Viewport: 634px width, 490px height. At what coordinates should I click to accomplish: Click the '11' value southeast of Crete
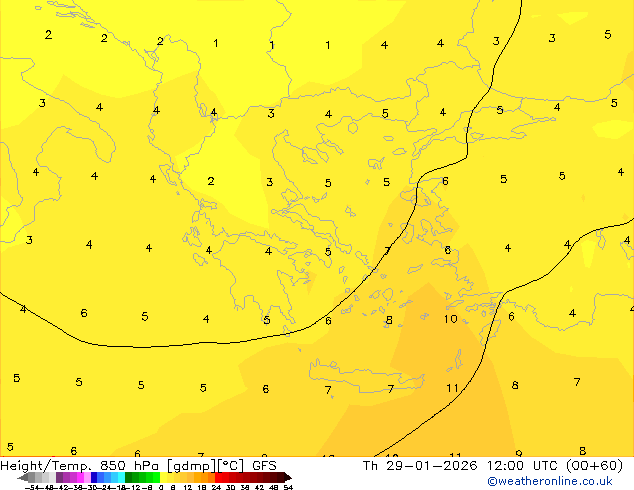[452, 388]
